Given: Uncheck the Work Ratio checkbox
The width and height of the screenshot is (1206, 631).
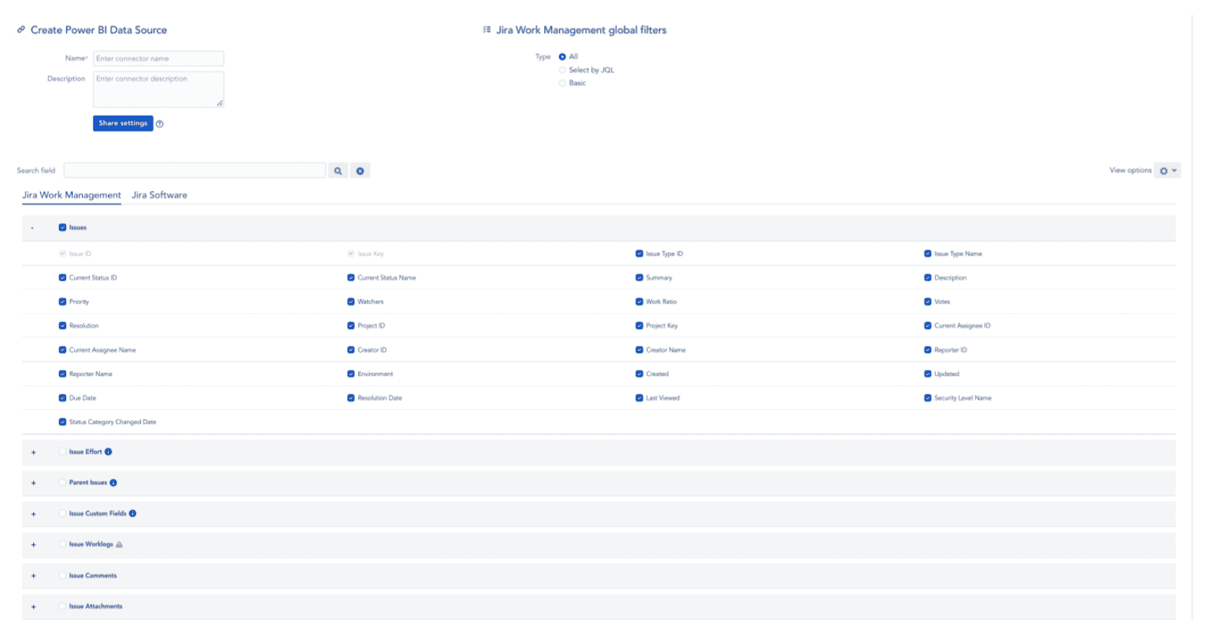Looking at the screenshot, I should (x=639, y=302).
